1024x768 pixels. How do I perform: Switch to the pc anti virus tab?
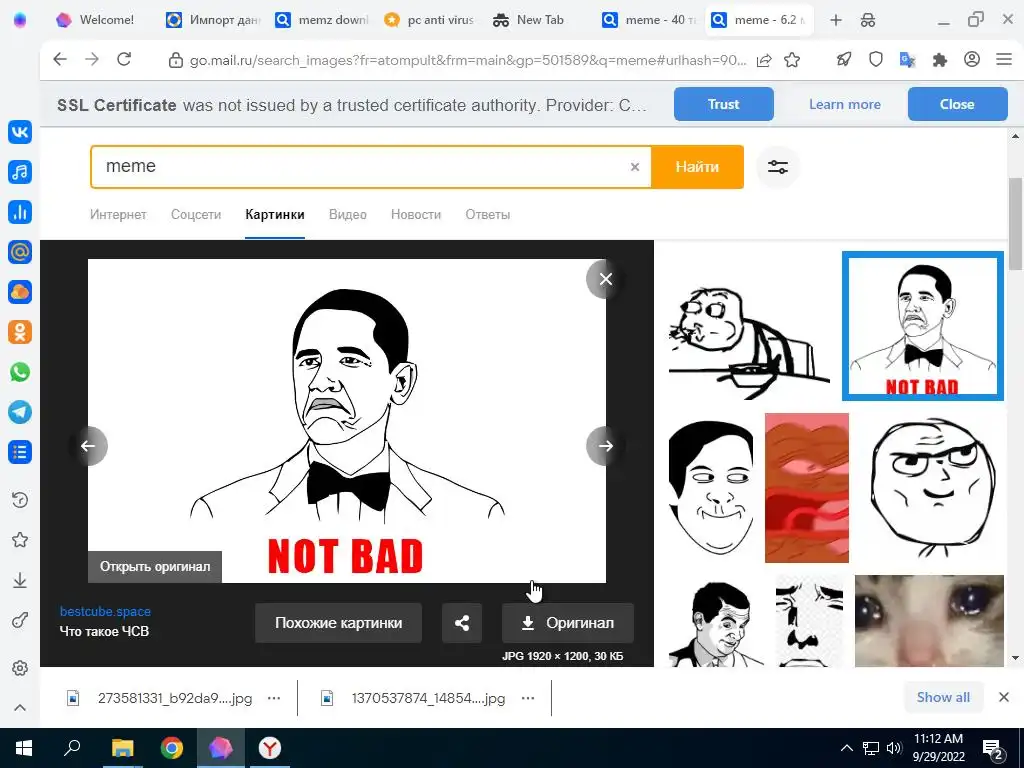tap(429, 20)
